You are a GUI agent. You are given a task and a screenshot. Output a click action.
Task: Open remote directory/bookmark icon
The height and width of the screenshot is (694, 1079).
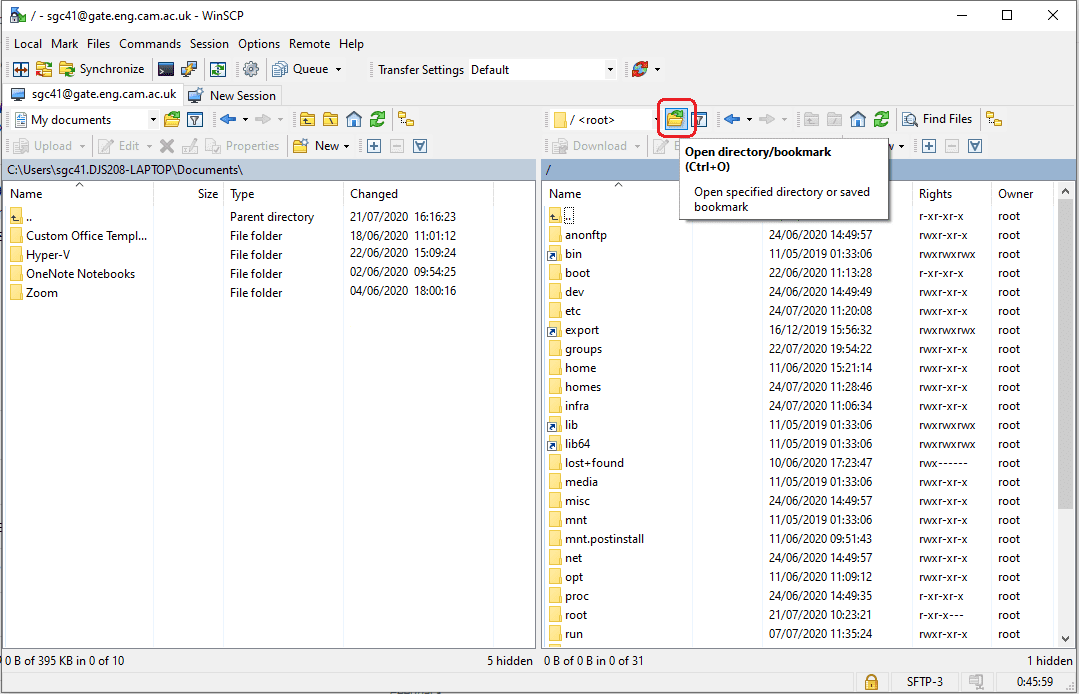click(677, 119)
